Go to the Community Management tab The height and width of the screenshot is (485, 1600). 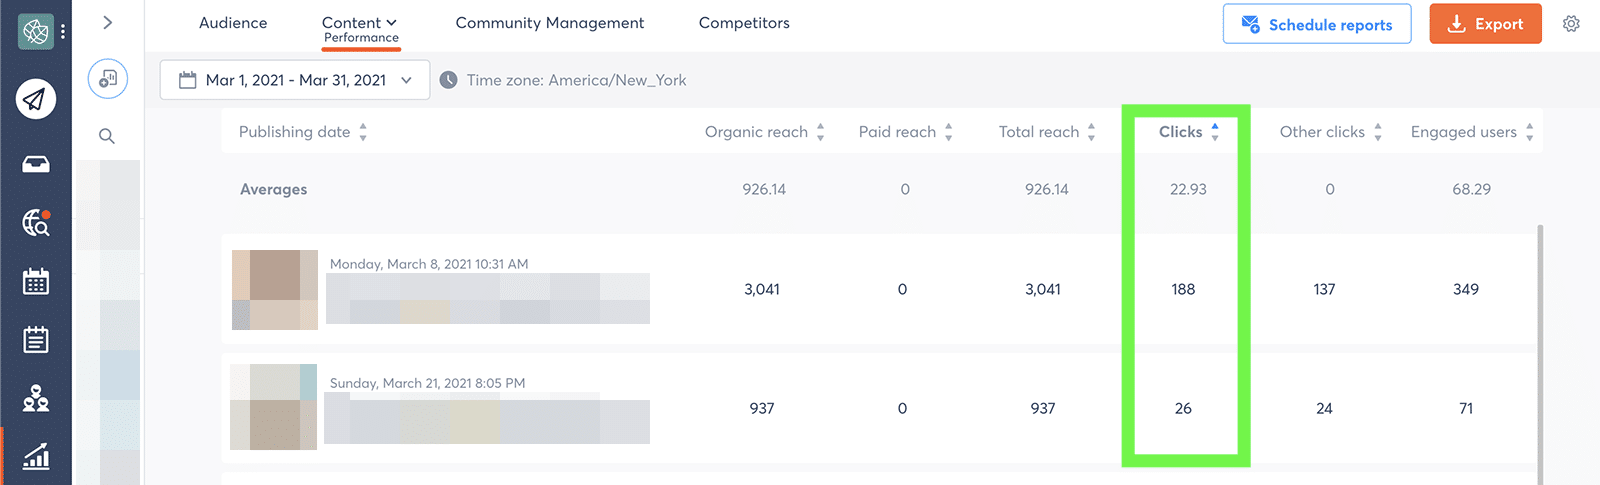549,23
